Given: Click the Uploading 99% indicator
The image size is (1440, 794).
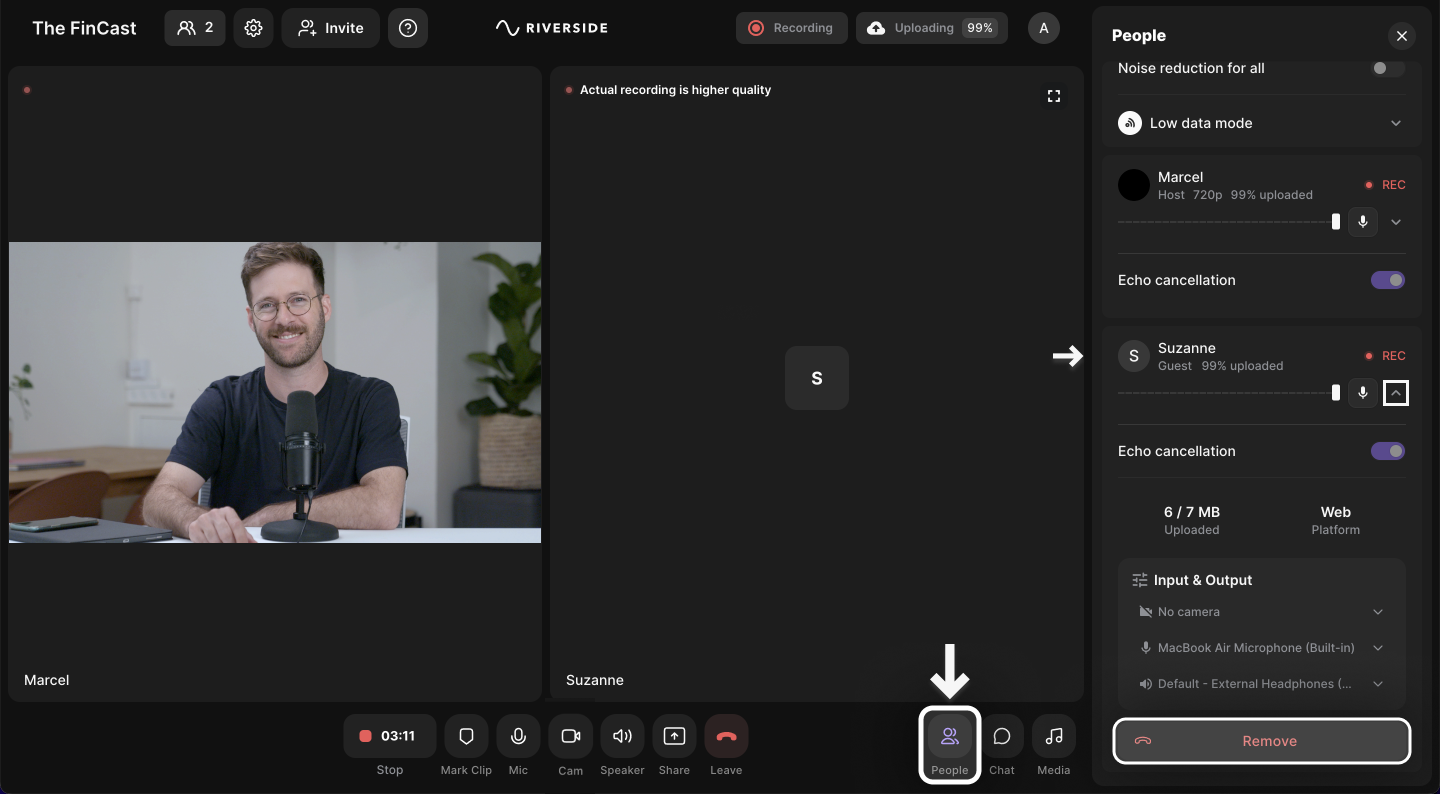Looking at the screenshot, I should tap(932, 28).
